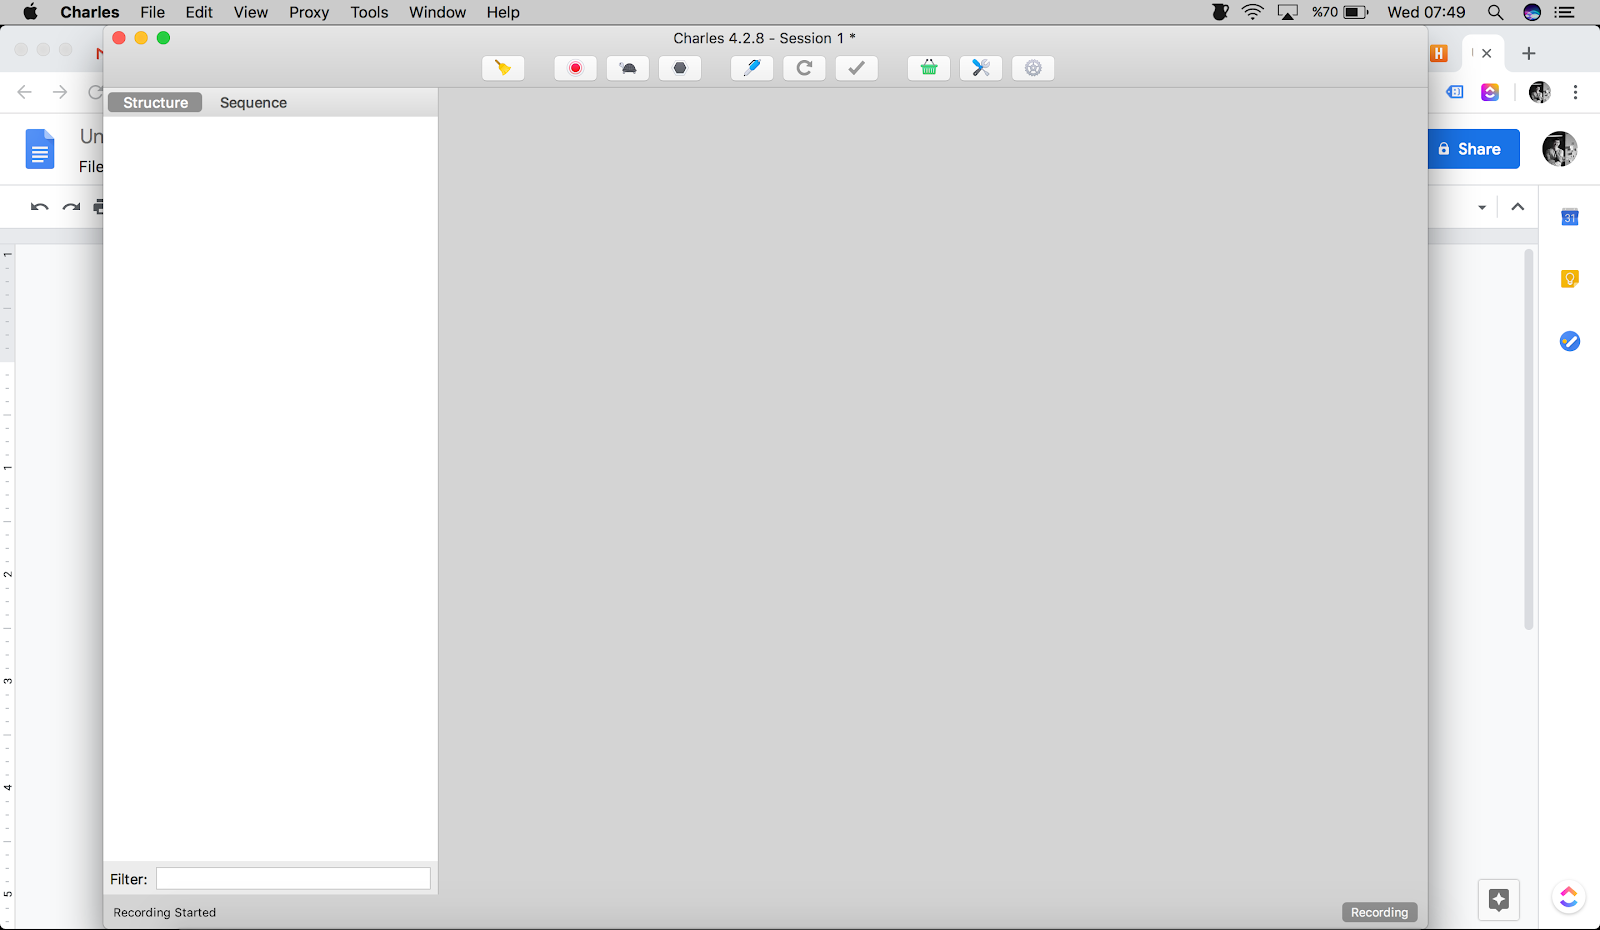Open the editing mode dropdown arrow in Docs
The height and width of the screenshot is (930, 1600).
pos(1482,207)
